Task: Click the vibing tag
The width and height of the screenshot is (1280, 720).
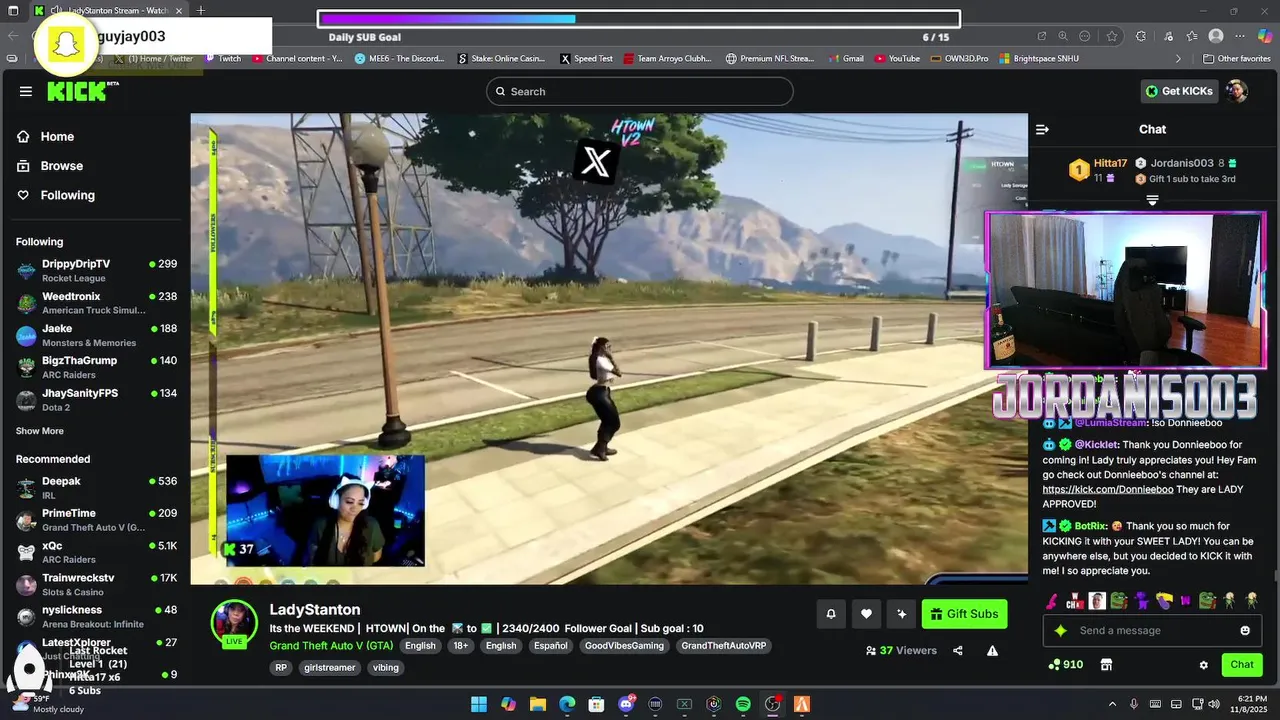Action: (385, 667)
